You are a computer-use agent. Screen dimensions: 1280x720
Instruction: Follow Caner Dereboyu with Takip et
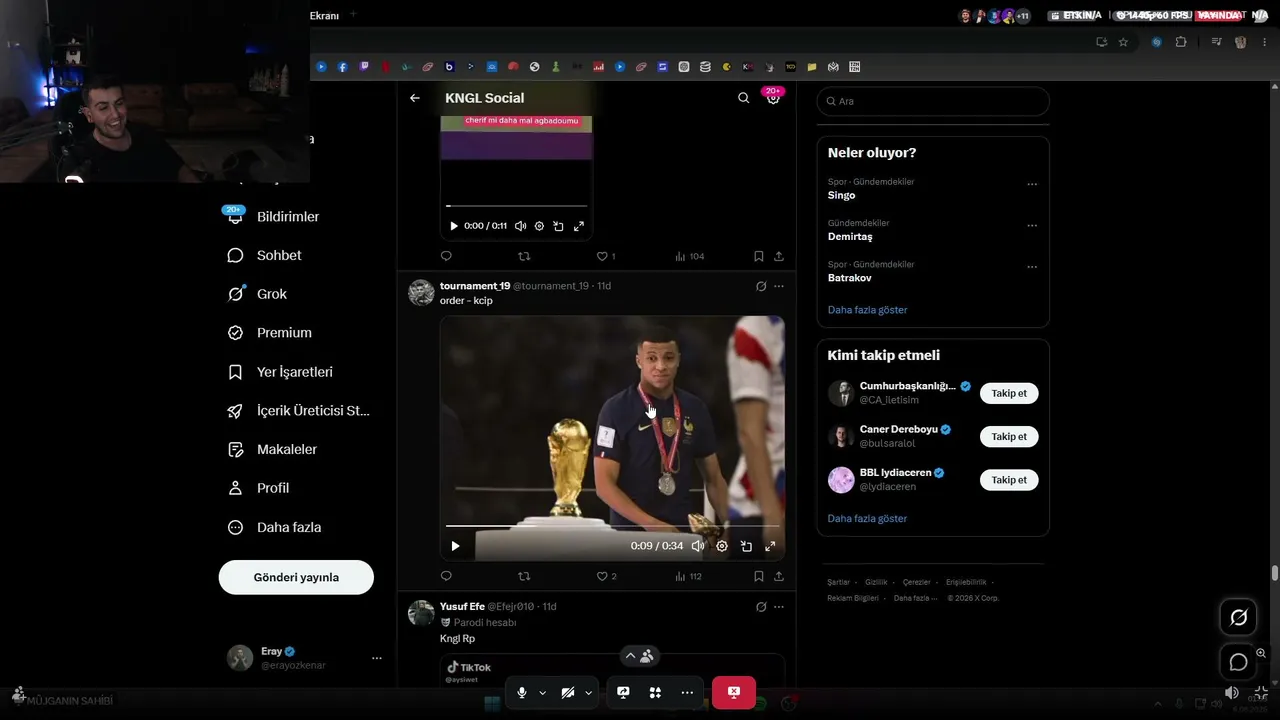coord(1009,436)
